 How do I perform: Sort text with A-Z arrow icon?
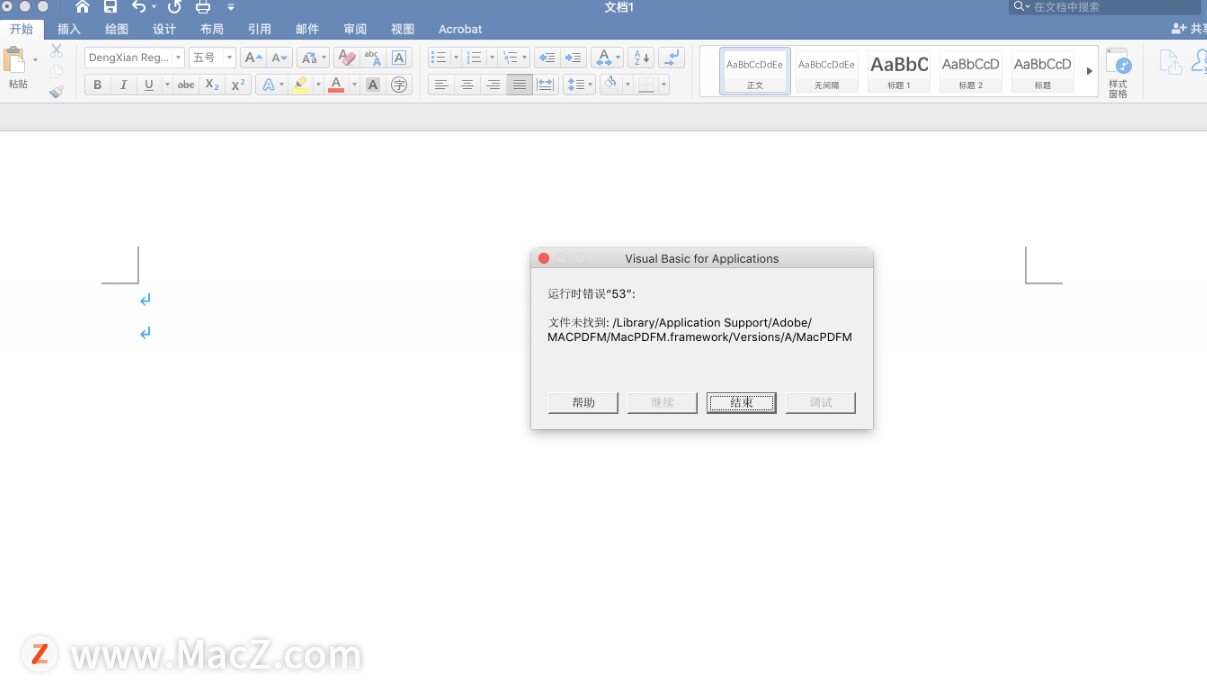point(641,58)
